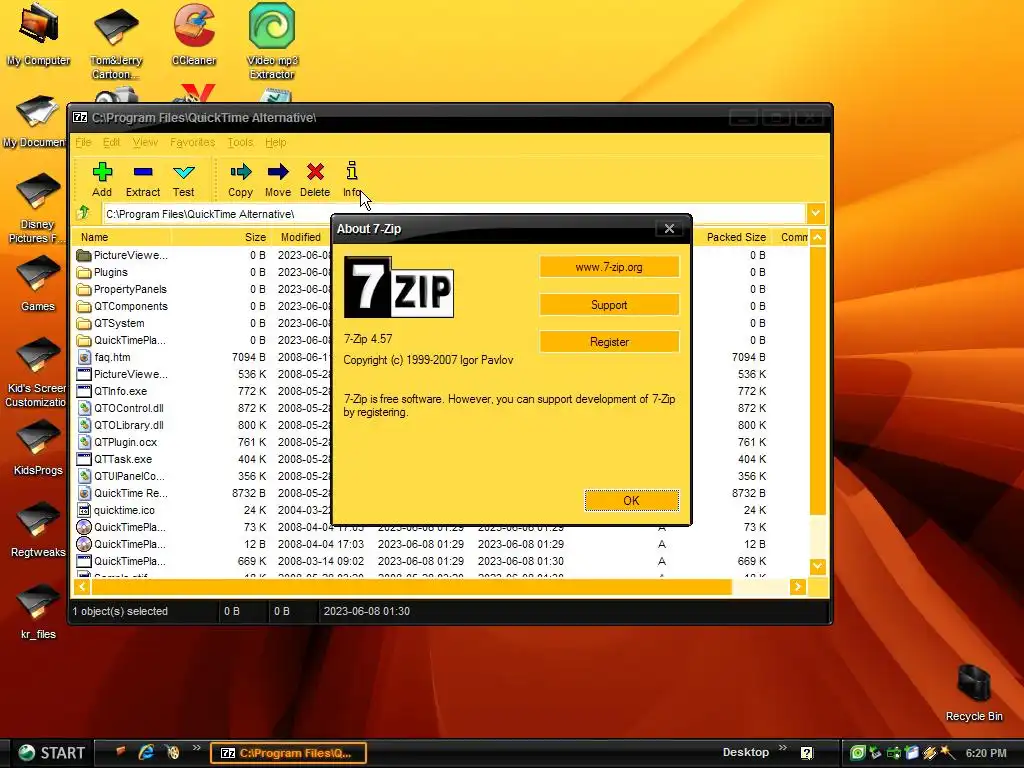Click the vertical scrollbar down arrow
This screenshot has height=768, width=1024.
point(818,566)
